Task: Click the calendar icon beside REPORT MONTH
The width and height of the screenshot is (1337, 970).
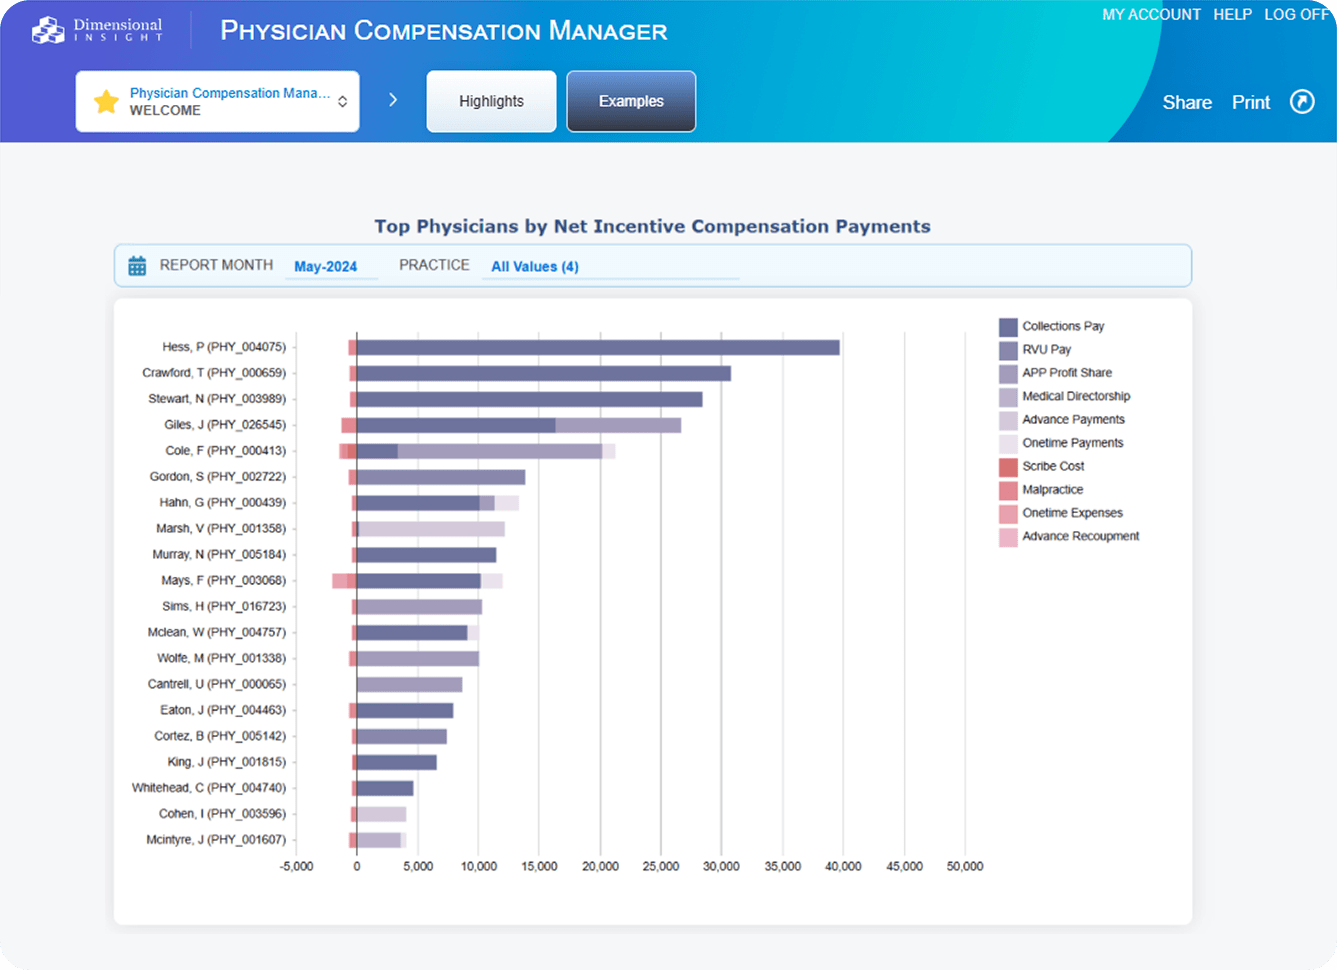Action: coord(137,265)
